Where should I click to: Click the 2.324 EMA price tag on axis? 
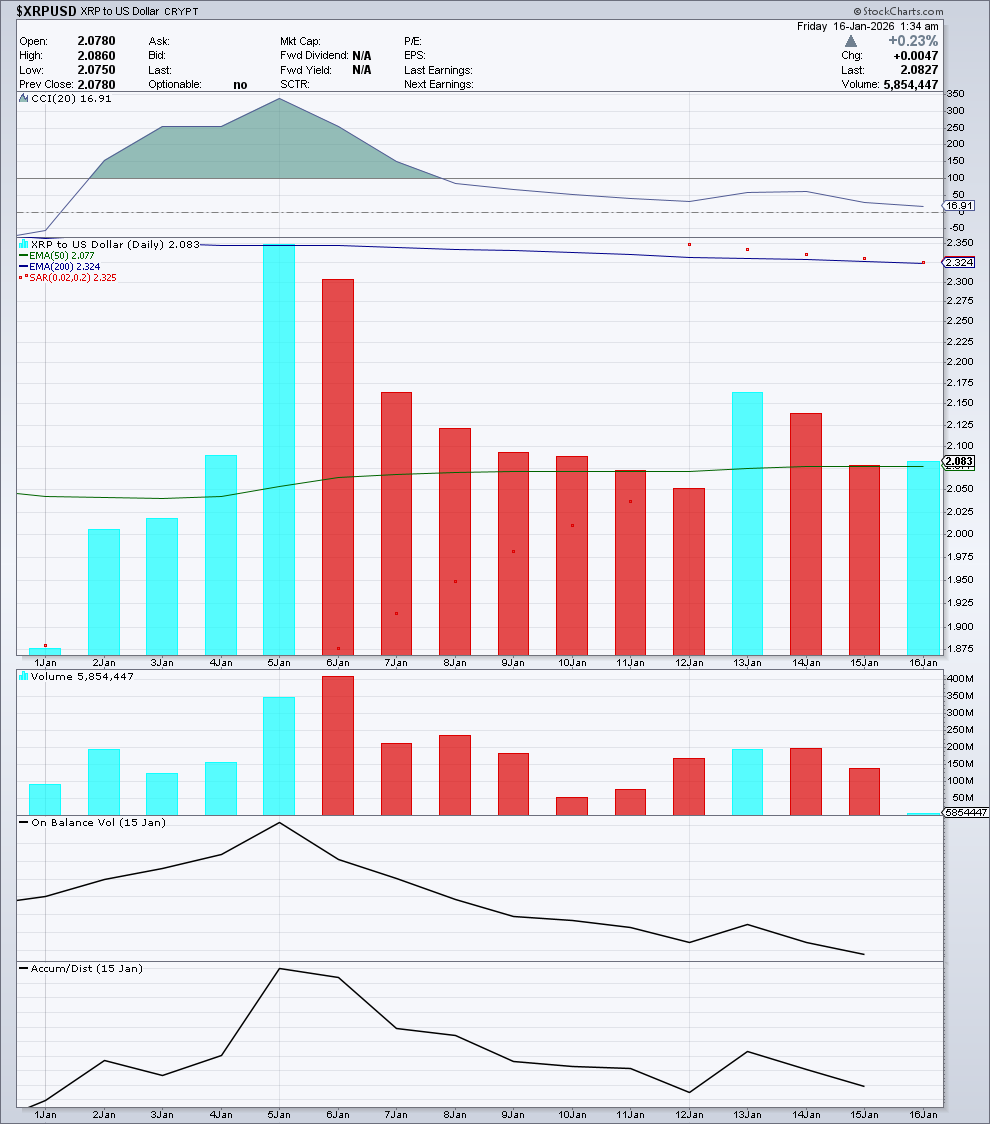point(959,262)
